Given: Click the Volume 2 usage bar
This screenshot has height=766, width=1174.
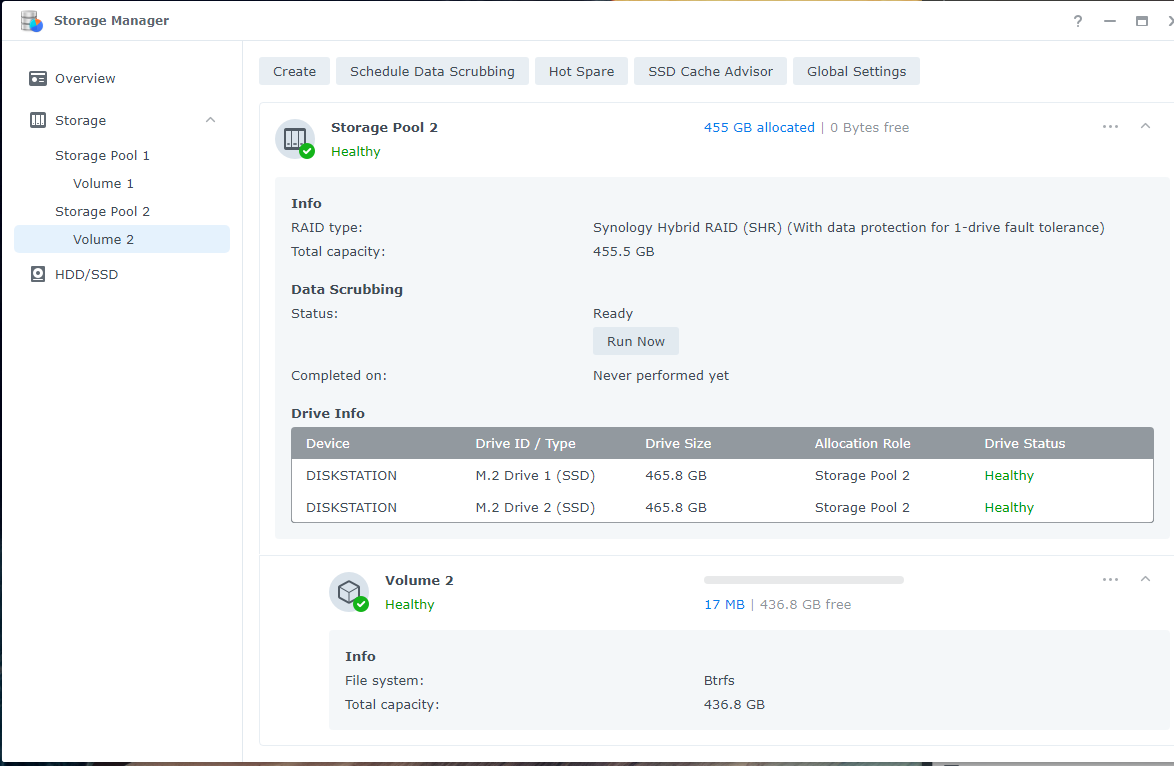Looking at the screenshot, I should [x=803, y=580].
